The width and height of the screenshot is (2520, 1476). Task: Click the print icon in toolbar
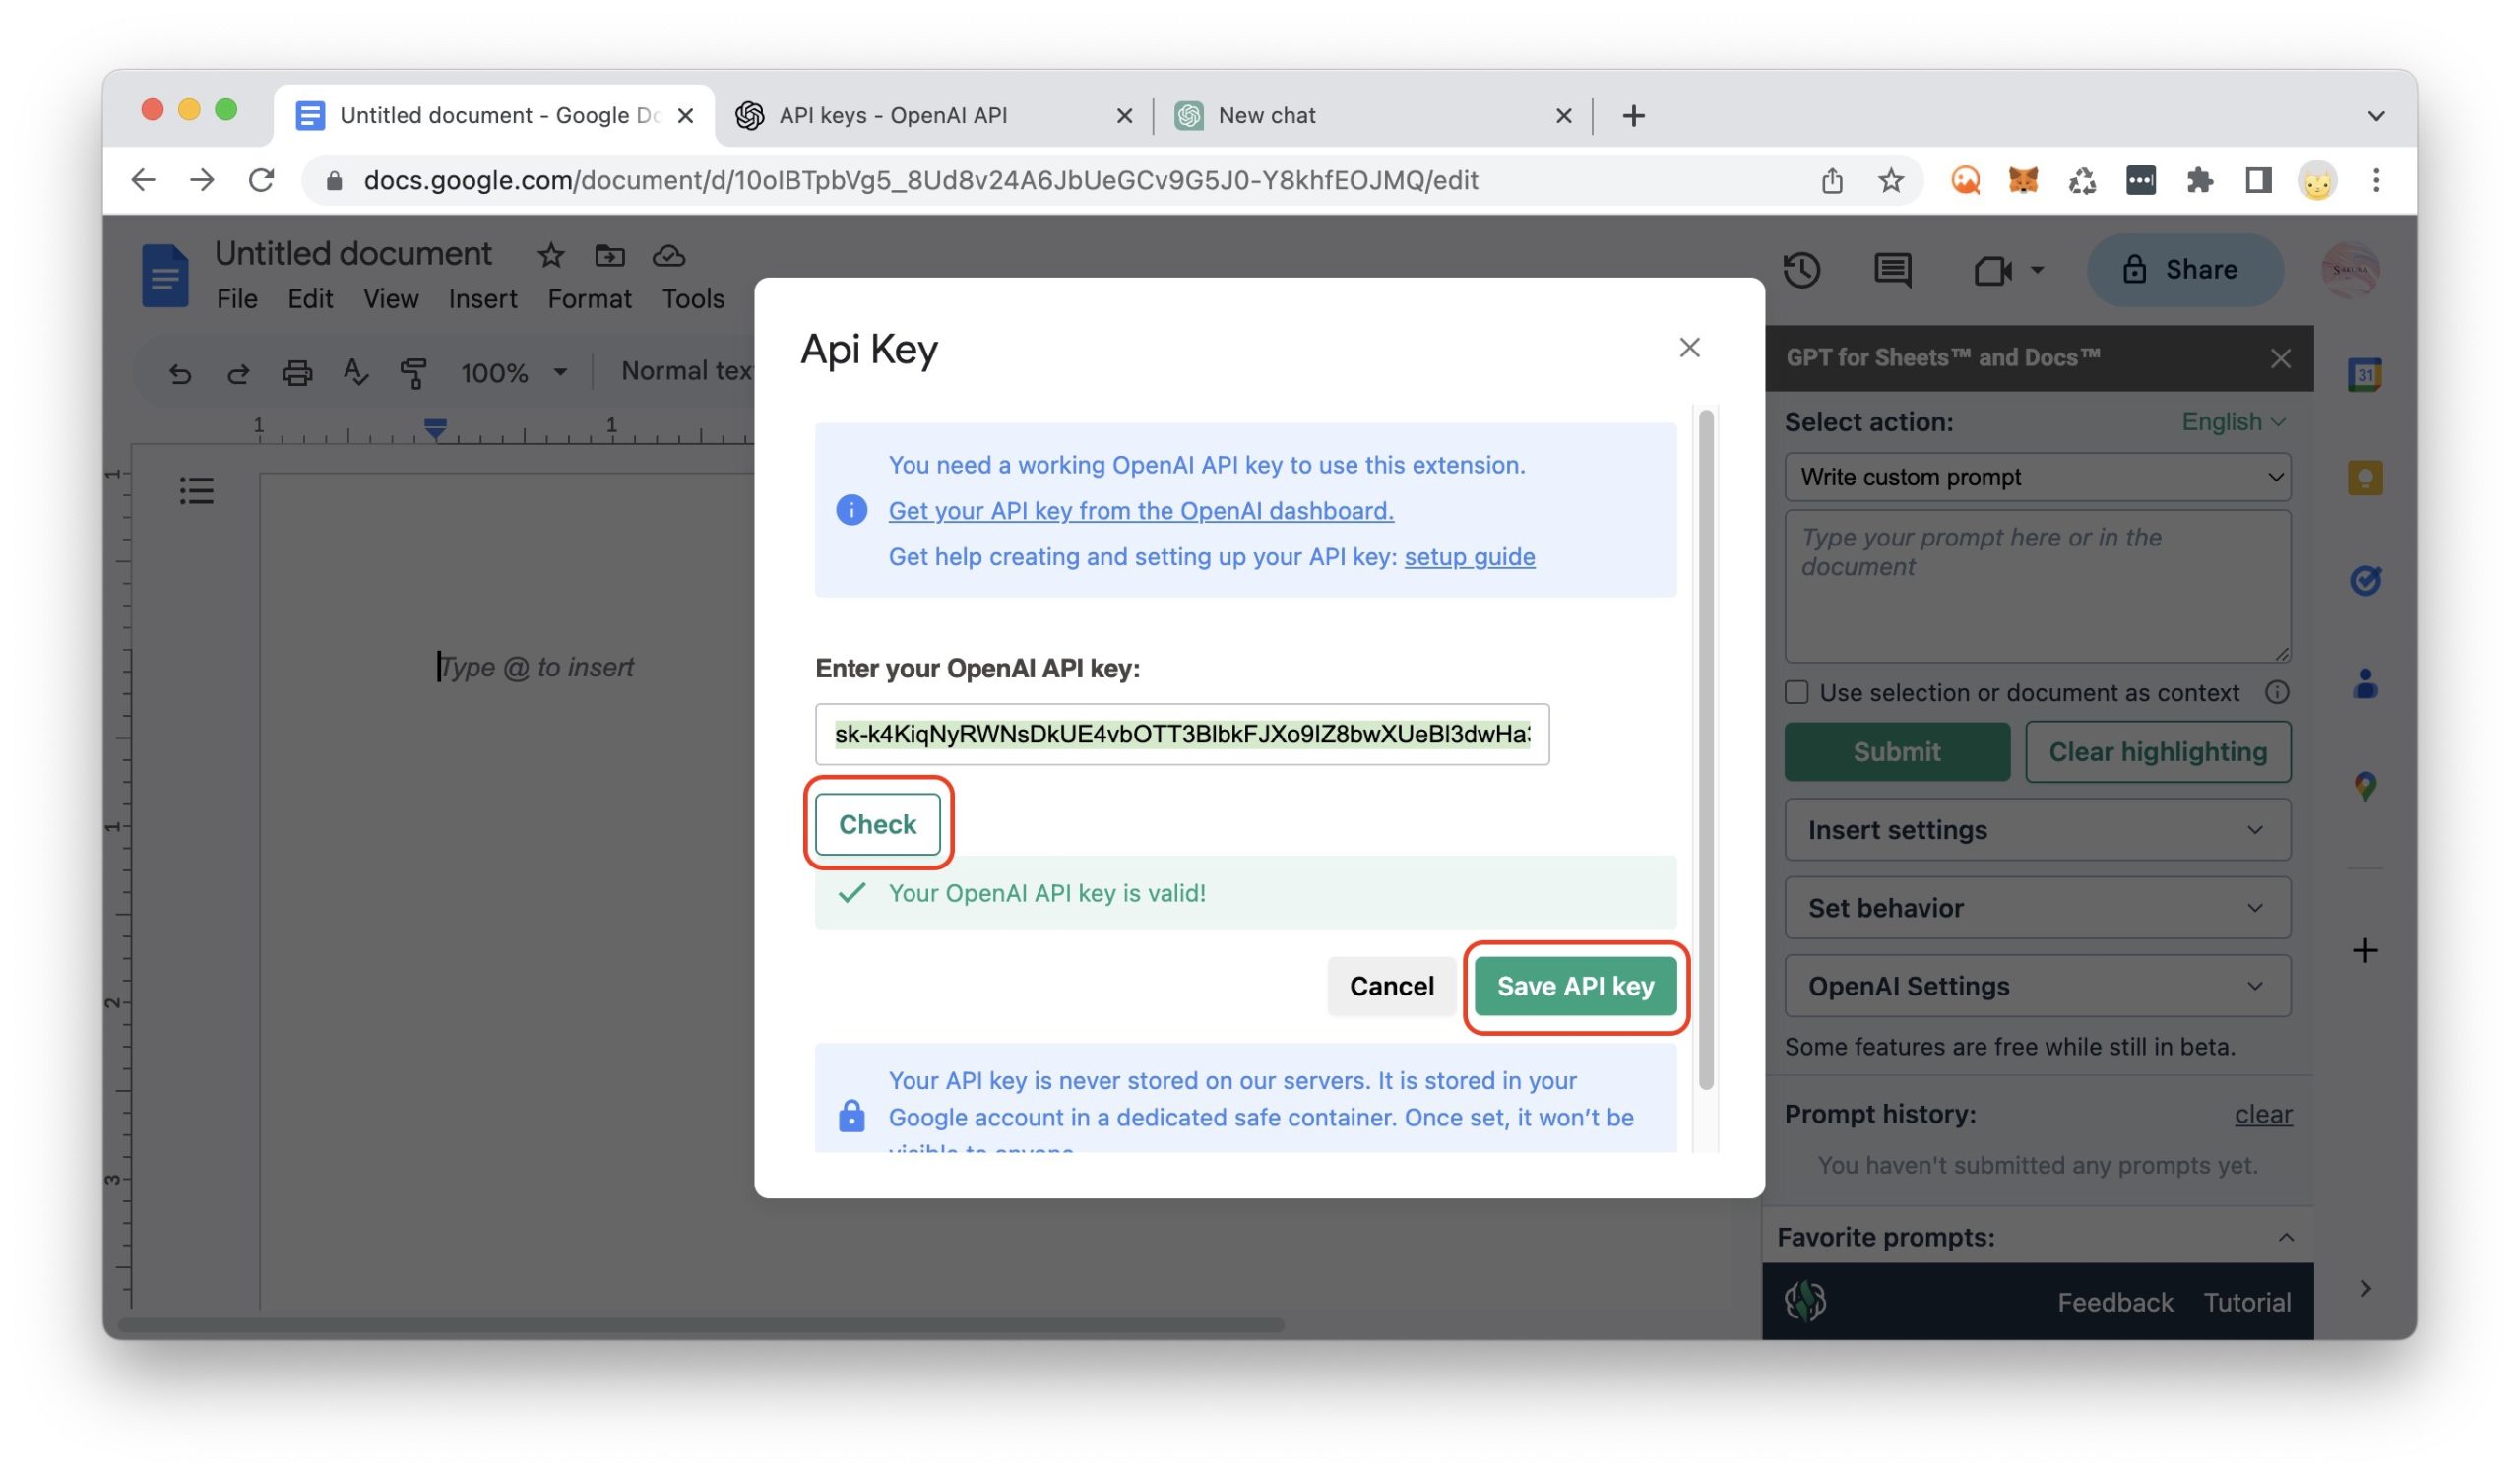coord(297,373)
